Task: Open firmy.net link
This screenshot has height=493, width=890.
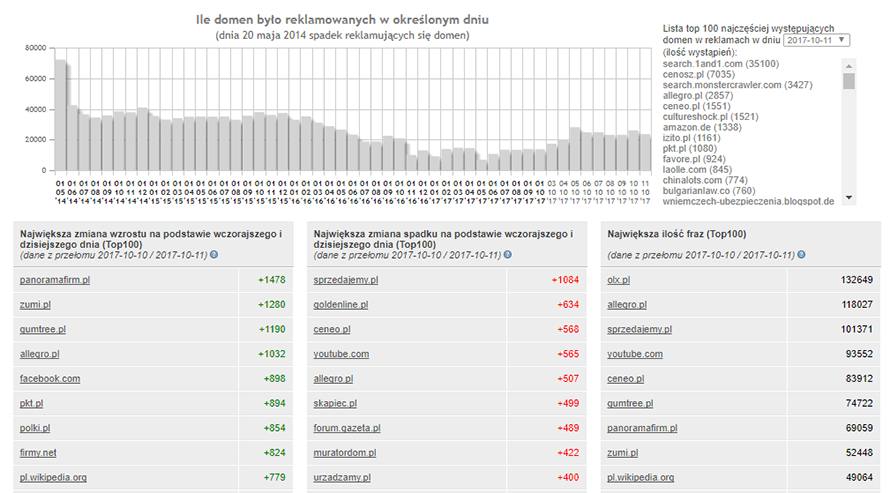Action: [x=38, y=453]
